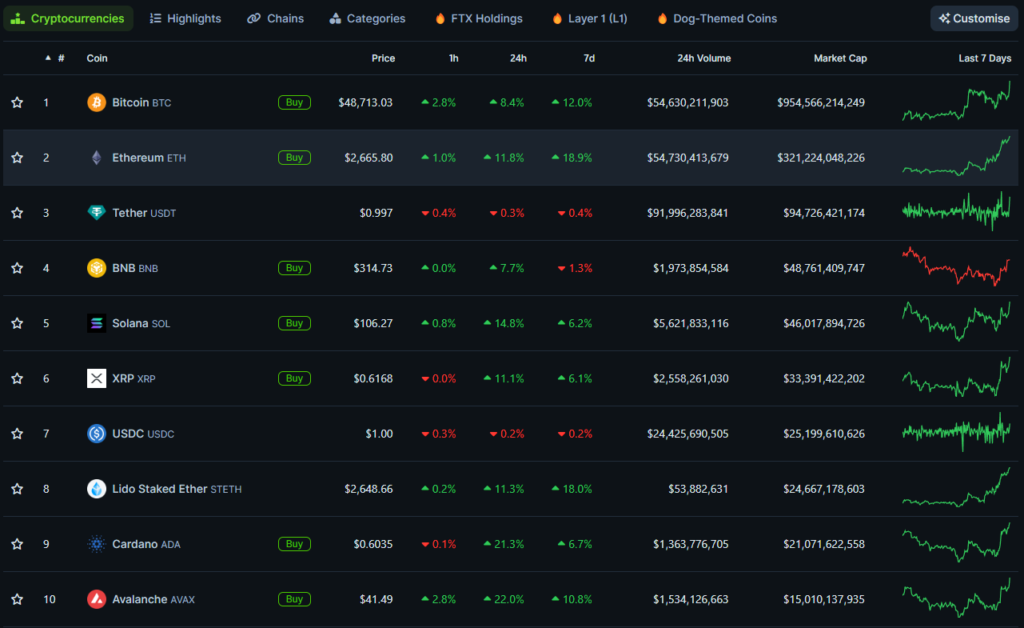Open the BNB 7-day sparkline chart

pyautogui.click(x=956, y=268)
